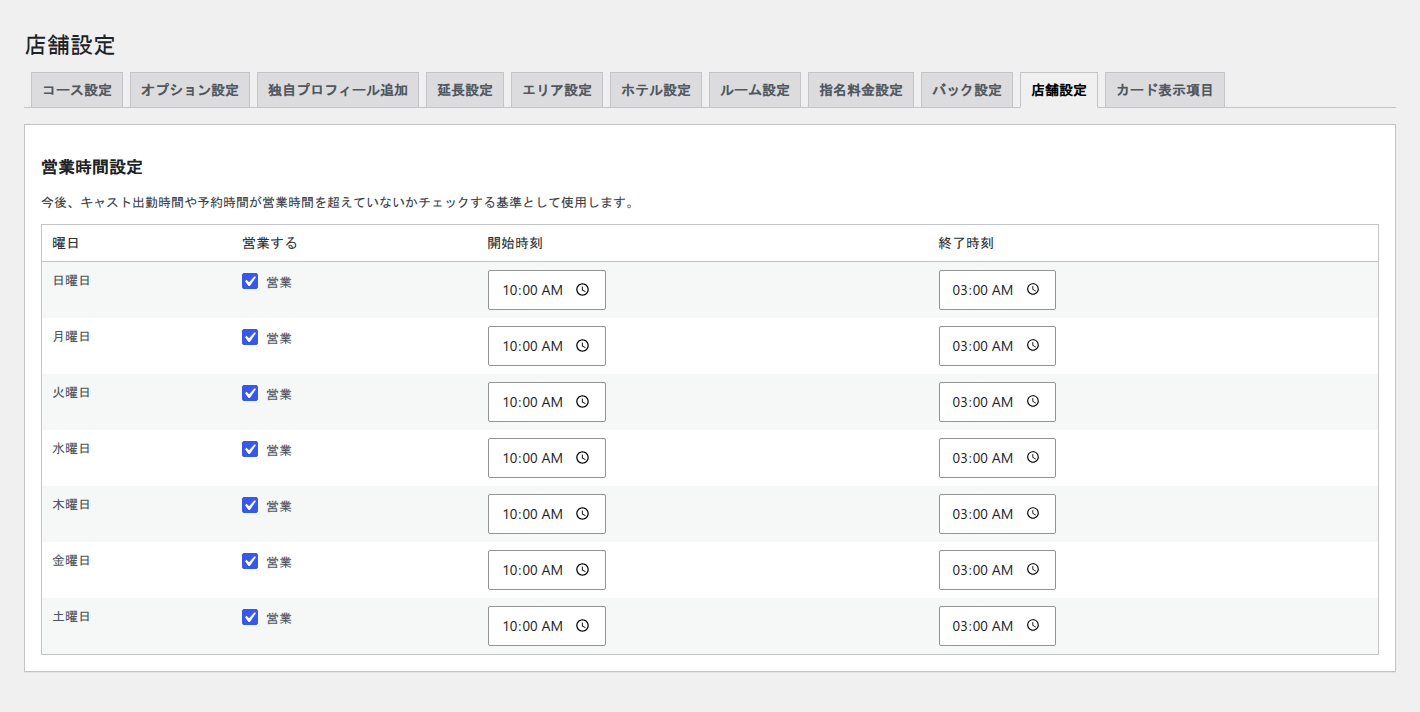Open the 独自プロフィール追加 tab
The image size is (1420, 712).
[x=338, y=90]
